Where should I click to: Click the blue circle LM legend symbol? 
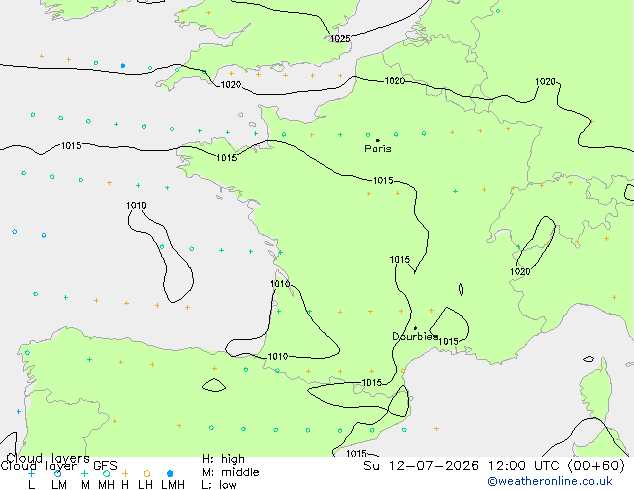pyautogui.click(x=57, y=473)
